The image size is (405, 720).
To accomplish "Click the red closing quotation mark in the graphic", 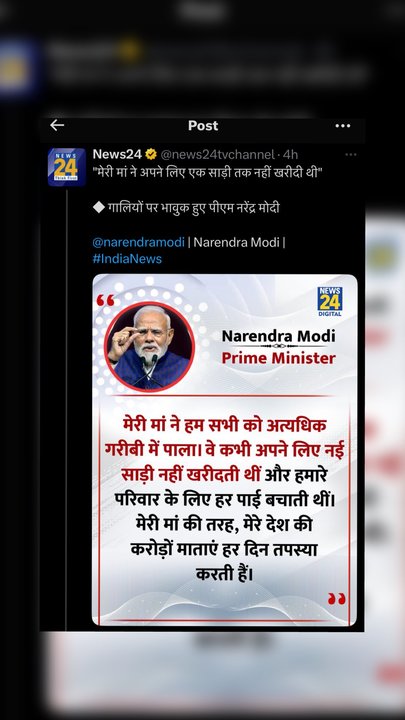I will pyautogui.click(x=336, y=598).
